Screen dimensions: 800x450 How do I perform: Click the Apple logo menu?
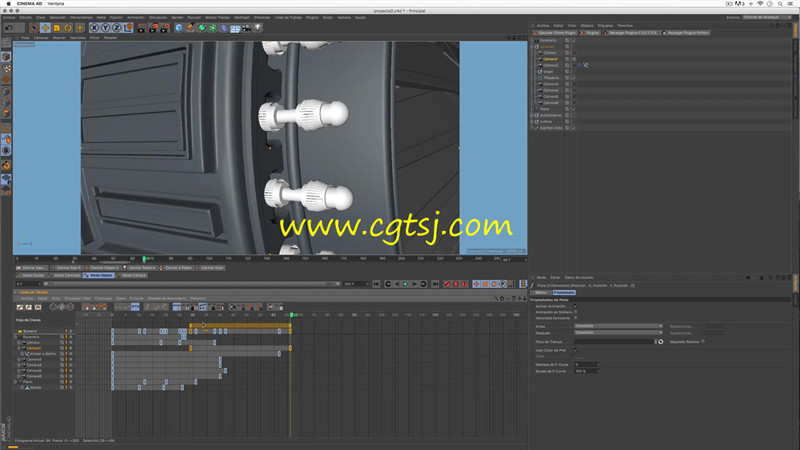[8, 4]
